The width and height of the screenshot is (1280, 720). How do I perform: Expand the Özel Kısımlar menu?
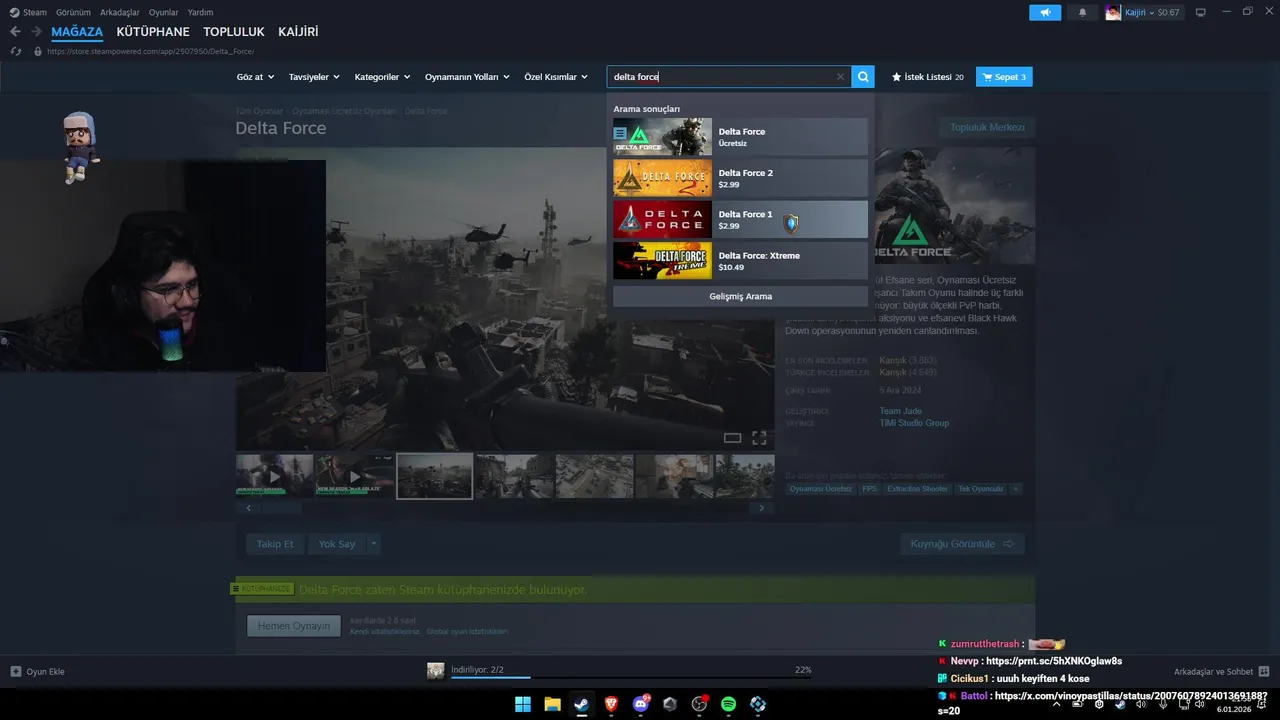pos(556,77)
